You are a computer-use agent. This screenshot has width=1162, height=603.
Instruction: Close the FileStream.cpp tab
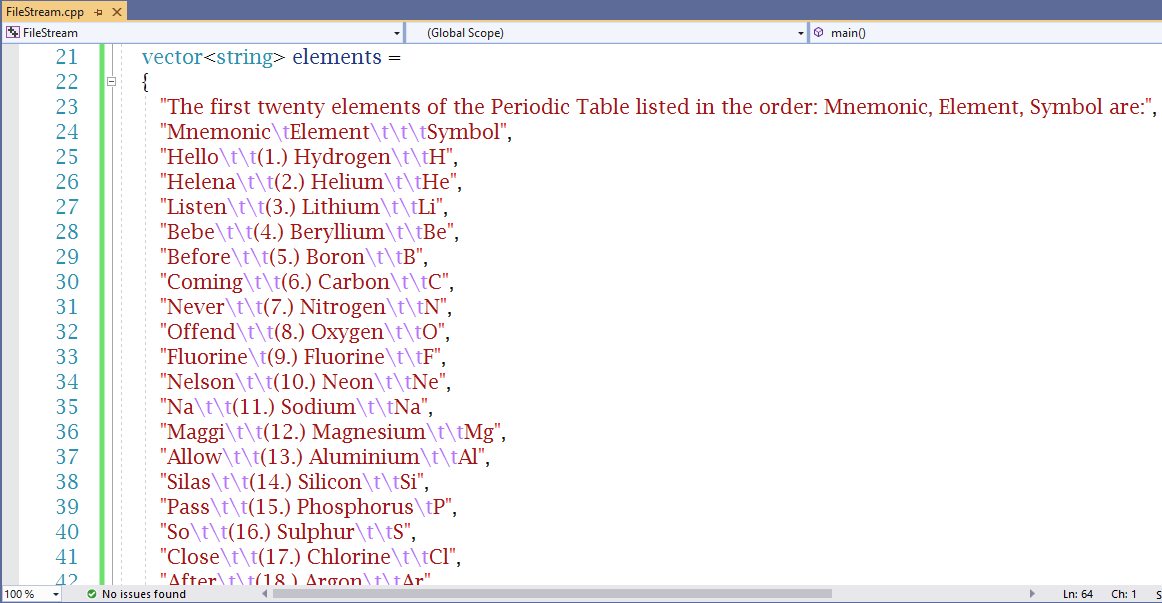[116, 11]
